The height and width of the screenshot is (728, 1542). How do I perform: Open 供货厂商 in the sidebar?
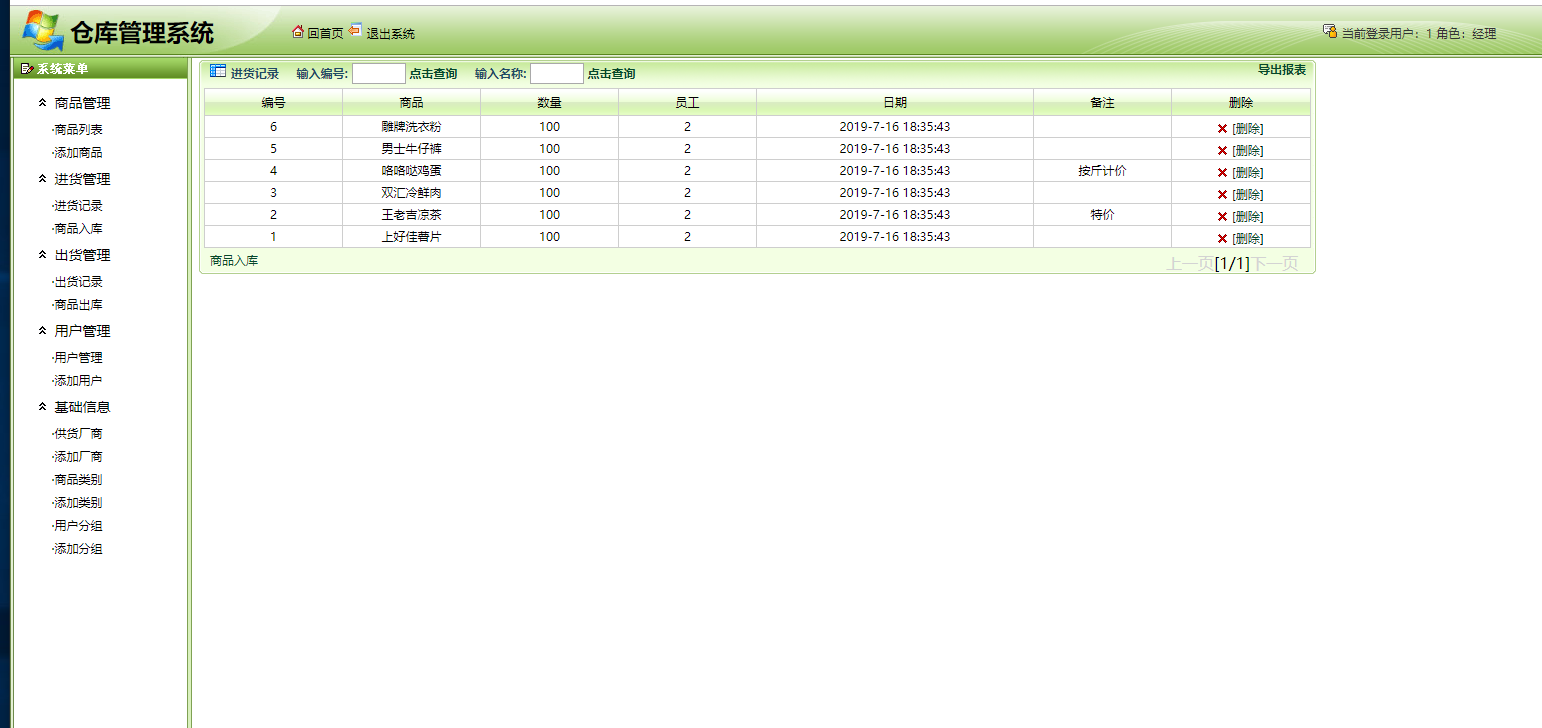(x=78, y=434)
